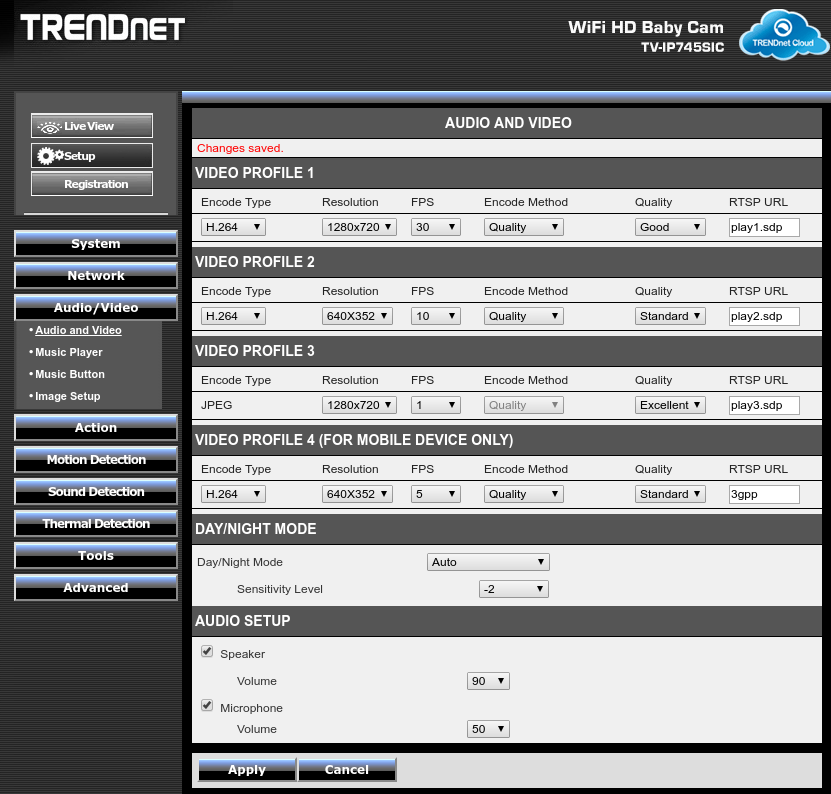Viewport: 831px width, 794px height.
Task: Open Profile 2 Encode Method dropdown
Action: pos(524,316)
